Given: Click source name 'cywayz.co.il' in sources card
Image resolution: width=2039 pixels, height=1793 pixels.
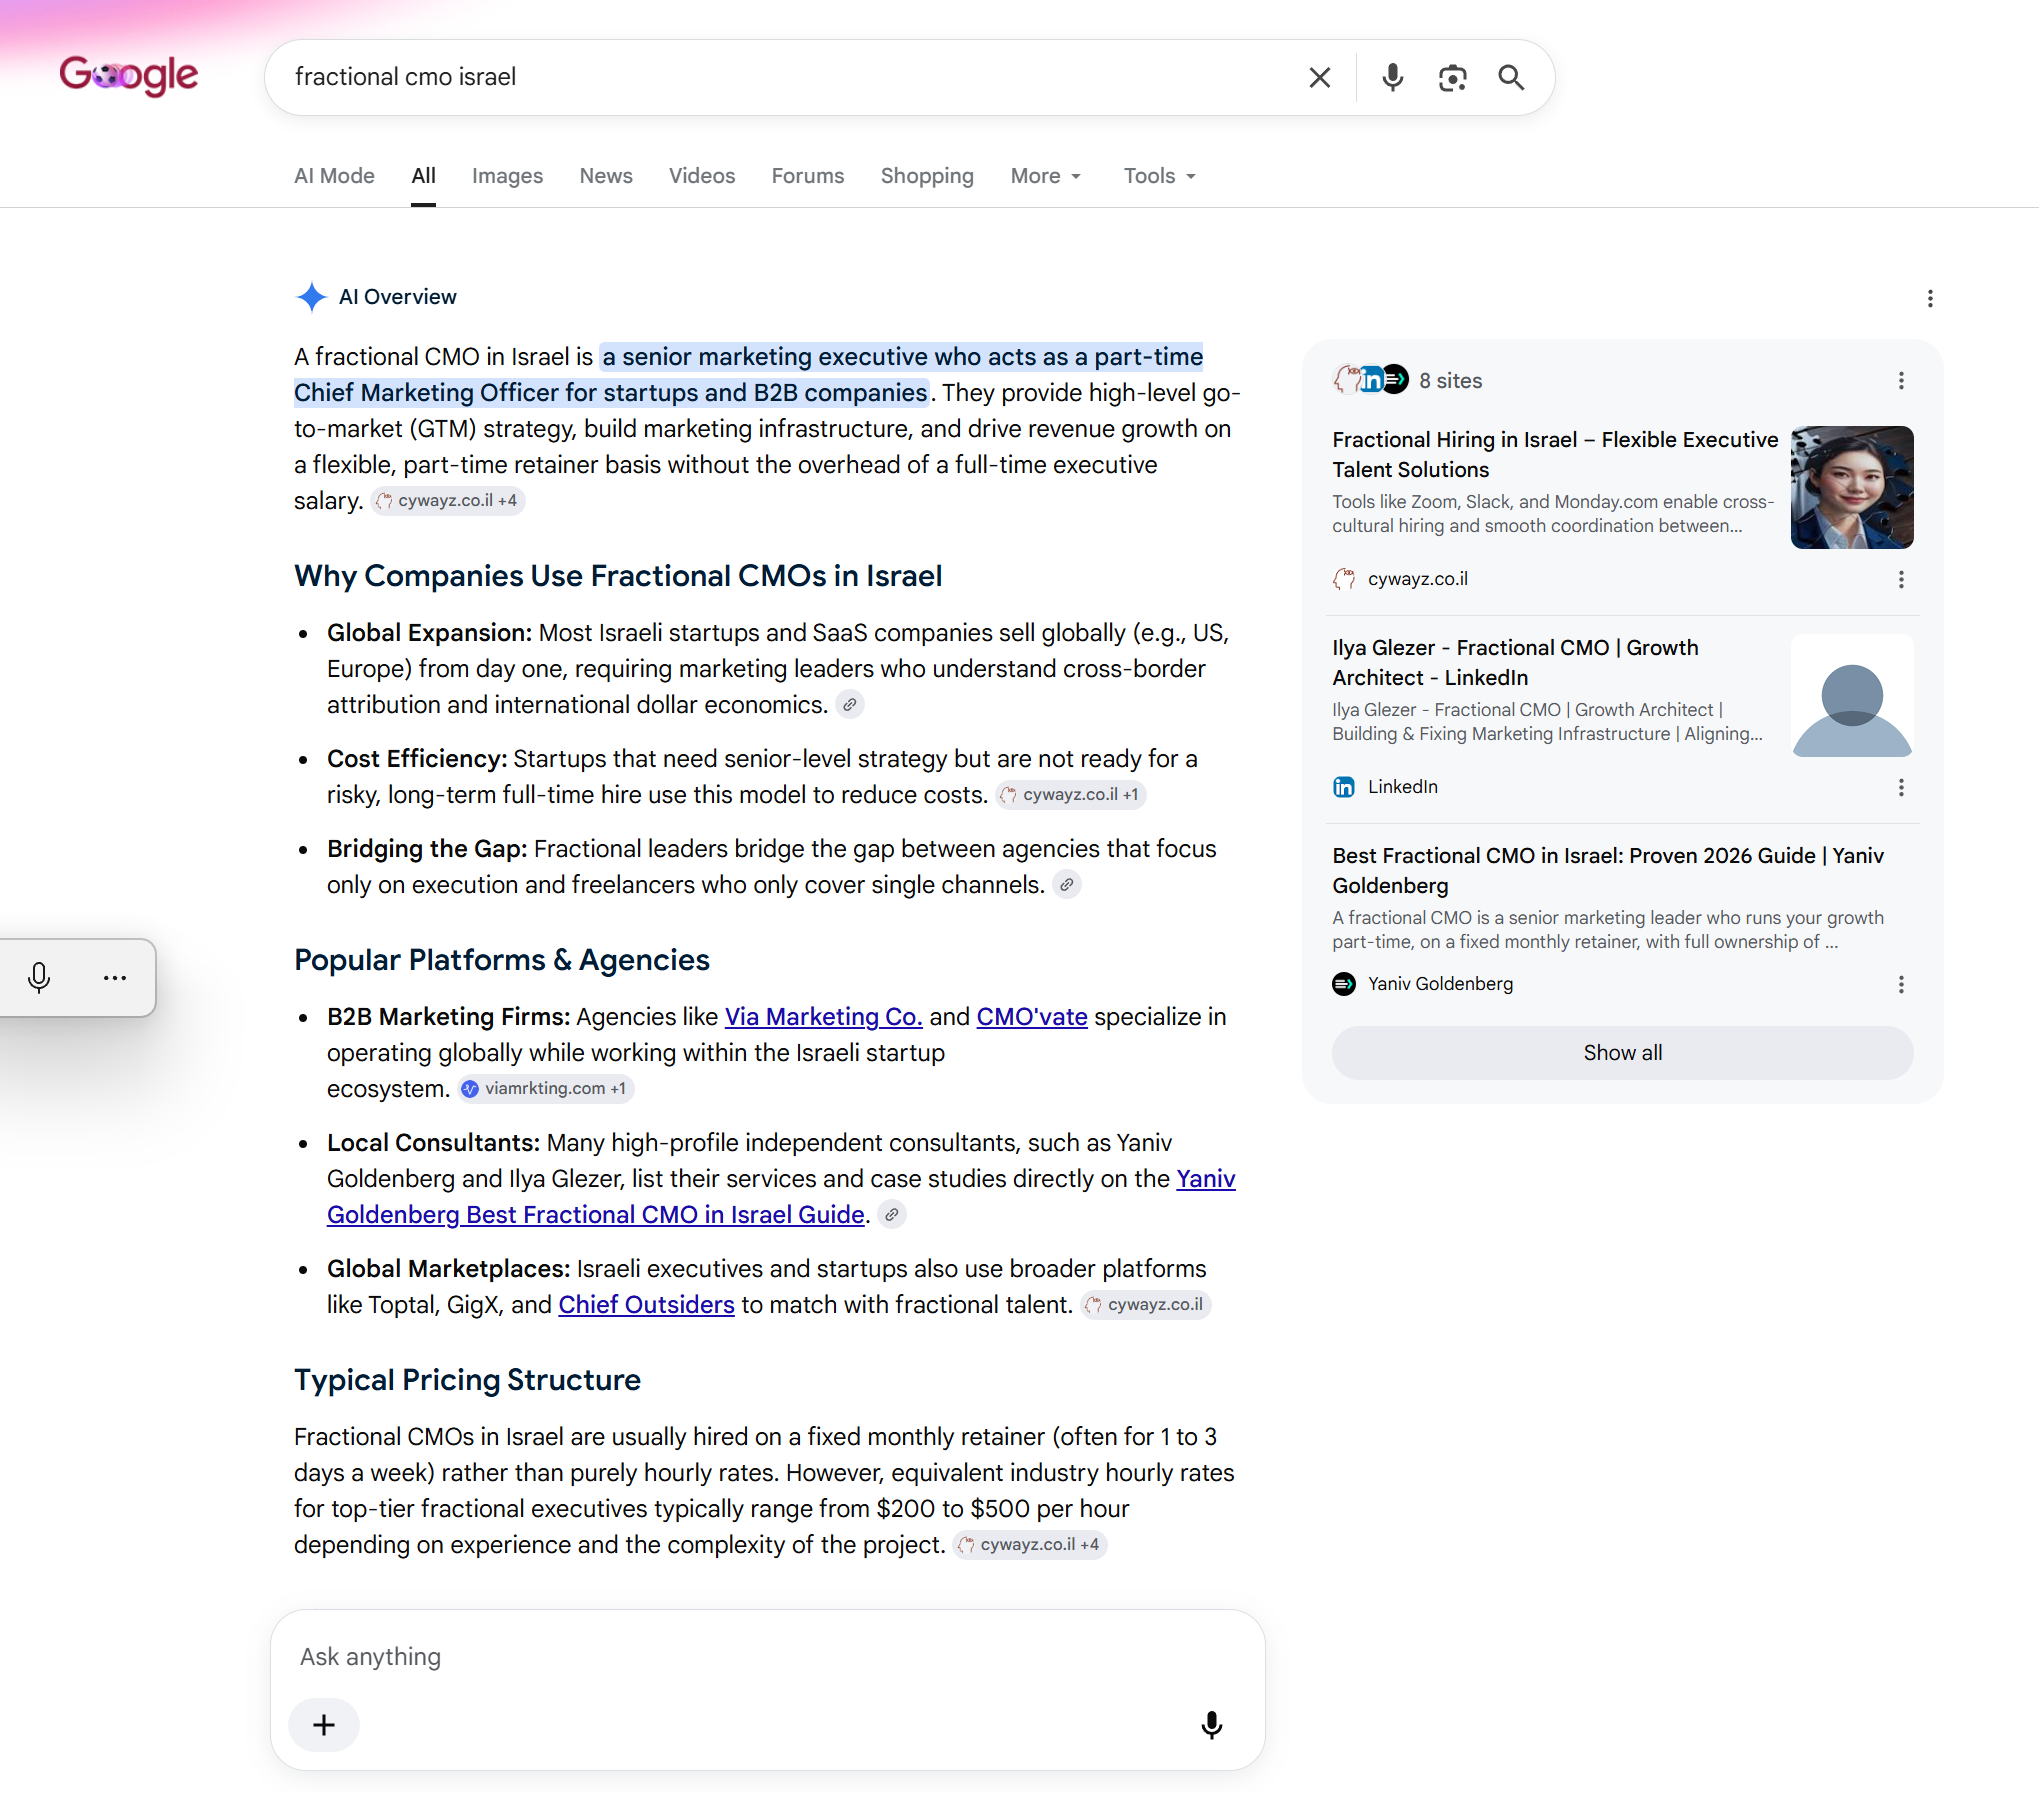Looking at the screenshot, I should (x=1417, y=579).
